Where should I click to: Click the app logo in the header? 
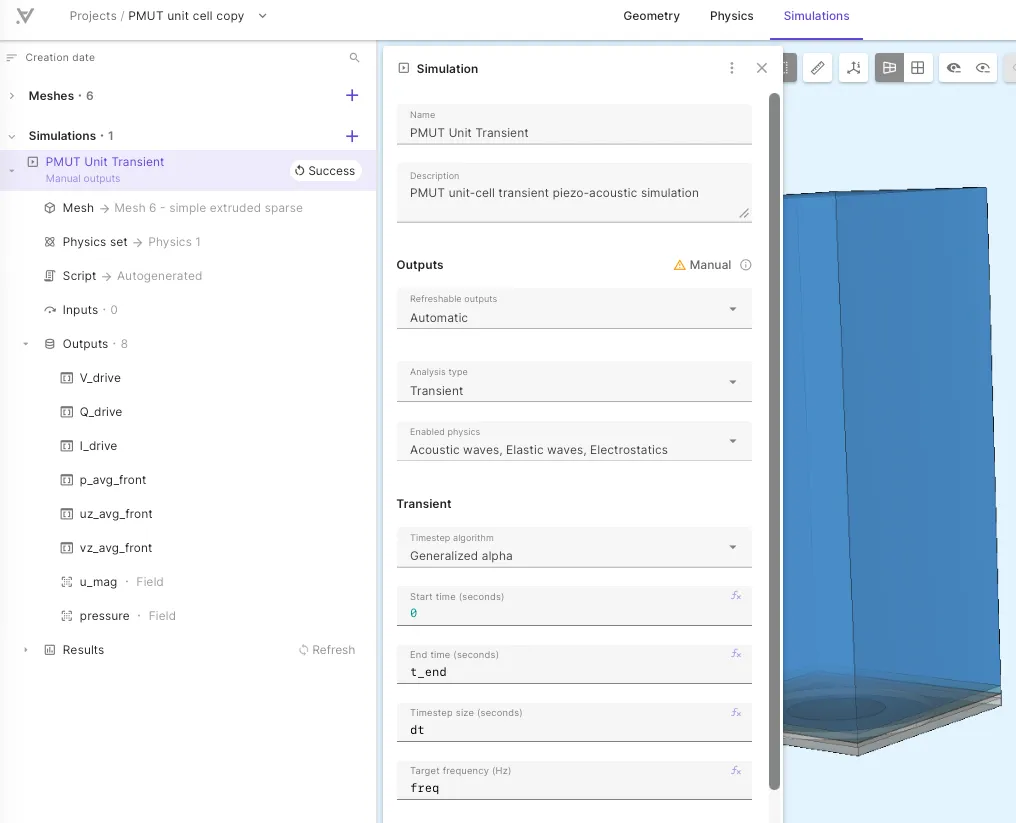click(25, 16)
